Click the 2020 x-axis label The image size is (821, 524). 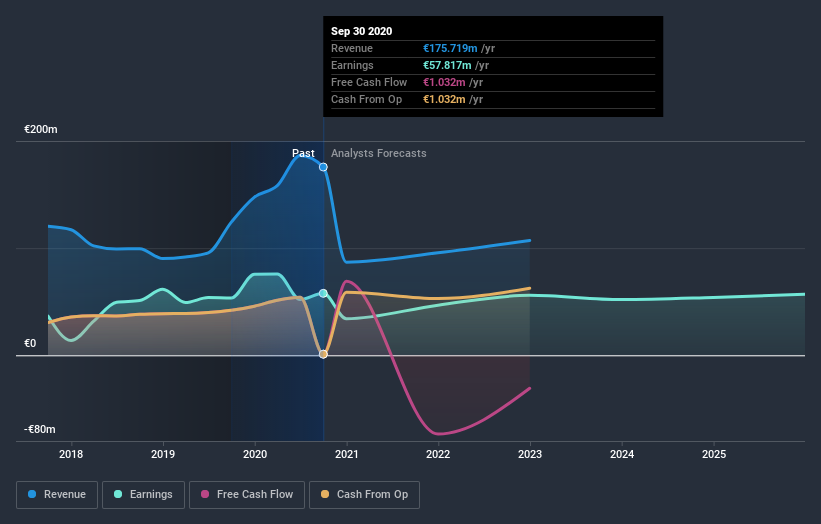click(255, 454)
